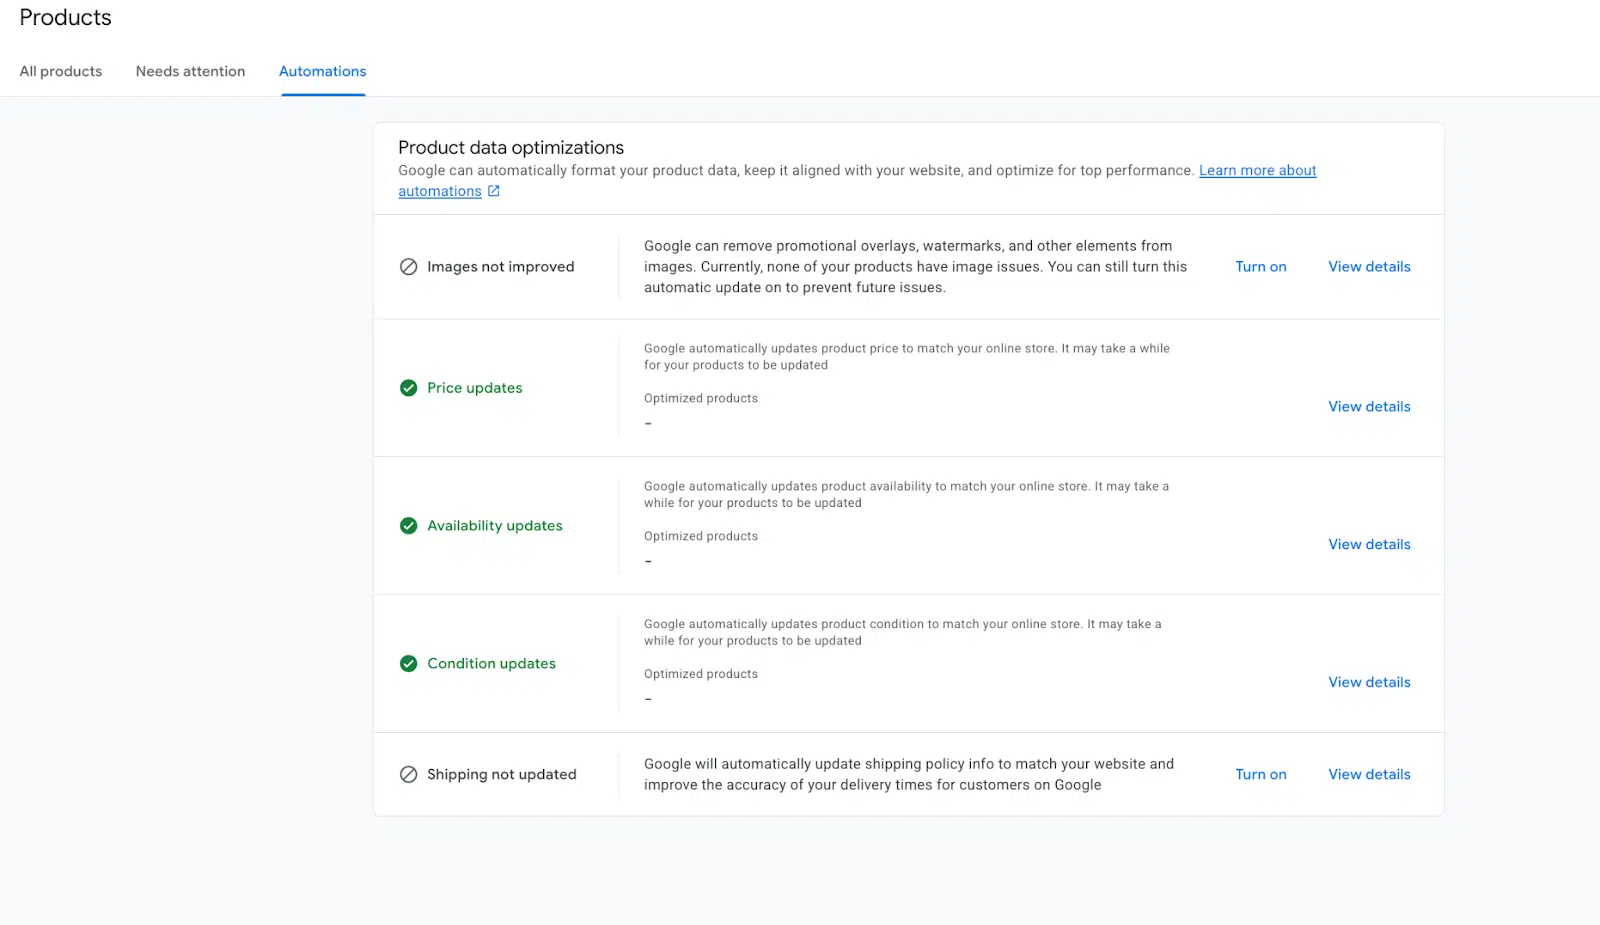Click Optimized products under Availability updates
Viewport: 1600px width, 925px height.
[700, 537]
